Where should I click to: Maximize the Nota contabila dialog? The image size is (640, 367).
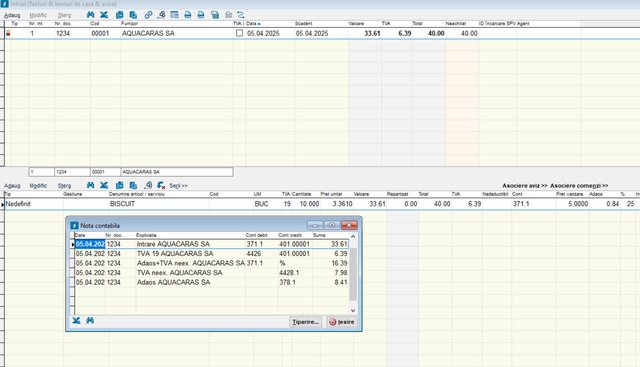[x=332, y=225]
